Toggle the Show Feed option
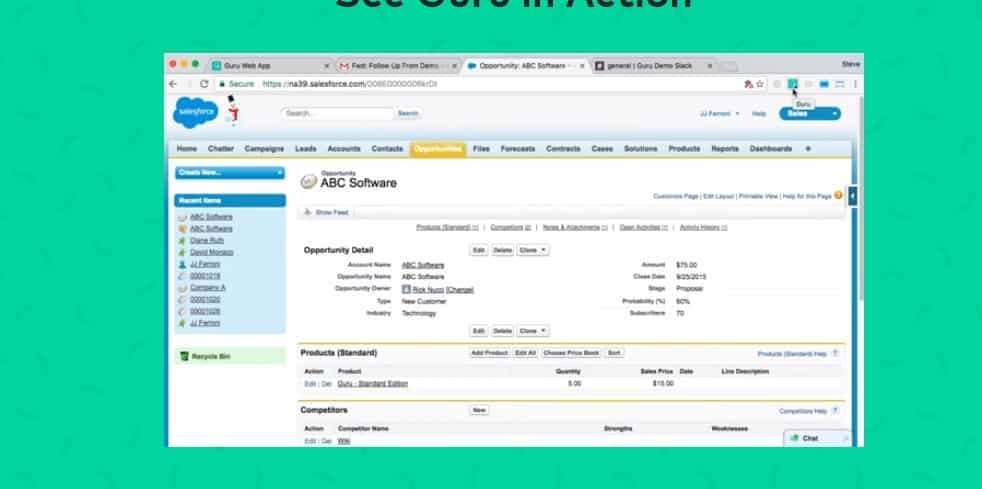This screenshot has height=489, width=982. coord(329,212)
